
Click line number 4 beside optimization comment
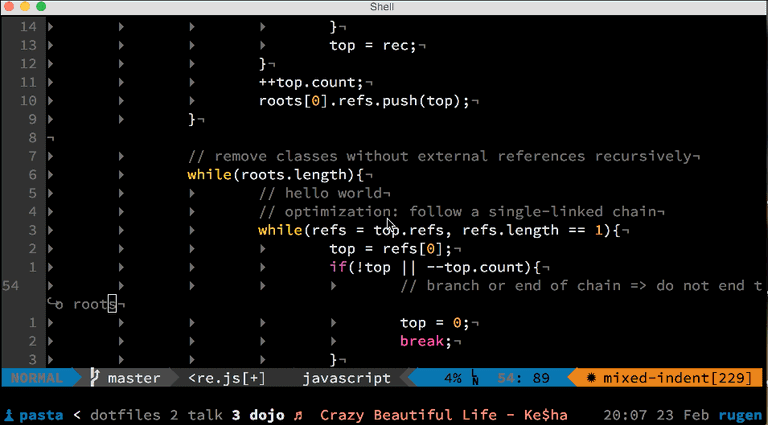(33, 212)
